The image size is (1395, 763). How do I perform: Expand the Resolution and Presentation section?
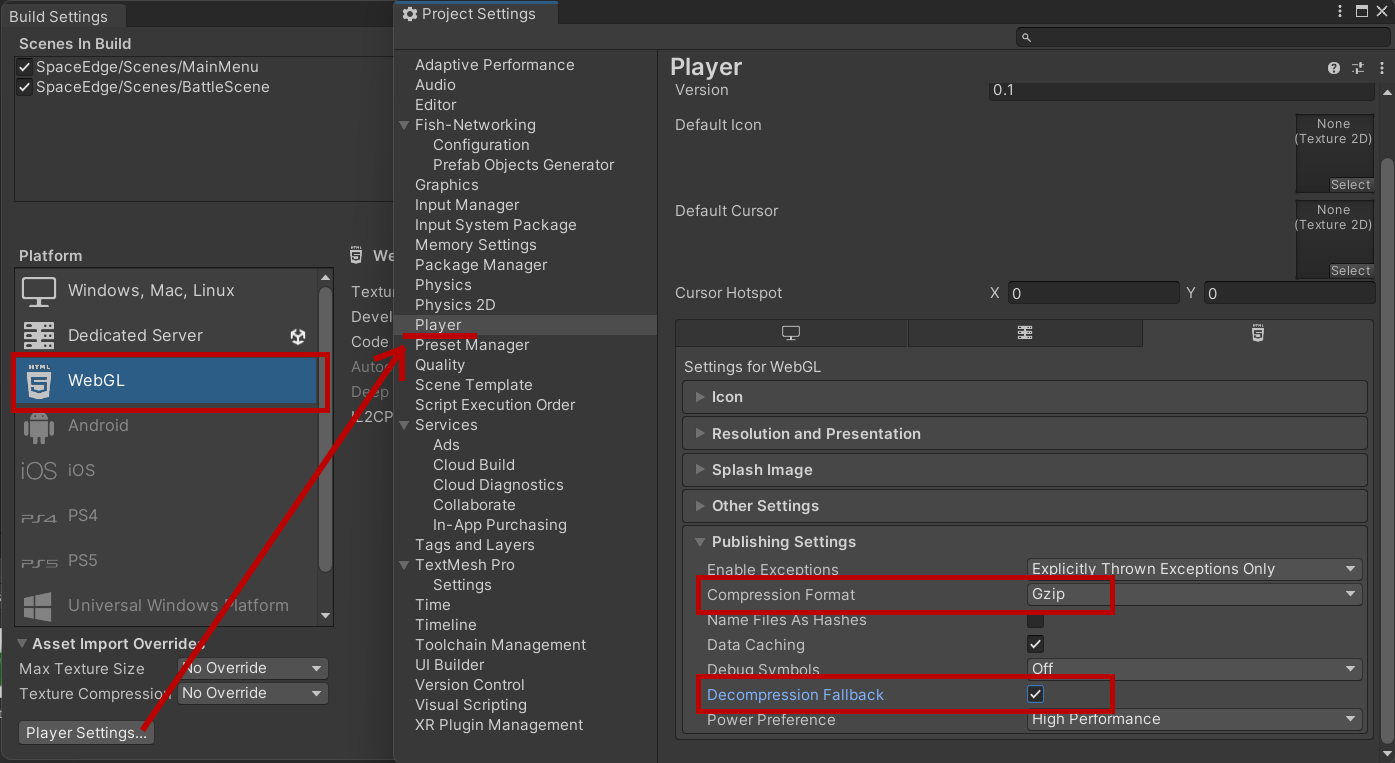point(816,433)
